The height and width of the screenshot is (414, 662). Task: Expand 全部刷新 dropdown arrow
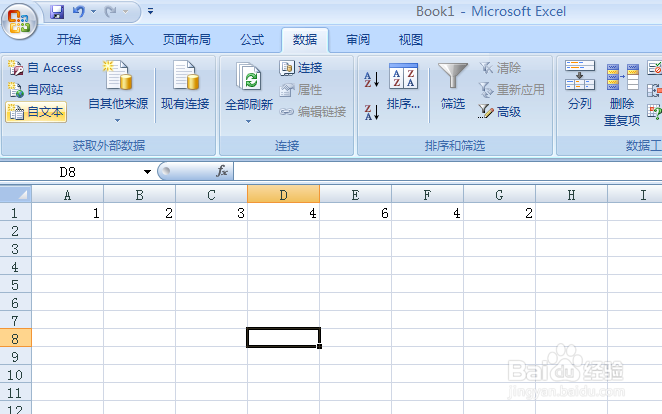(249, 122)
